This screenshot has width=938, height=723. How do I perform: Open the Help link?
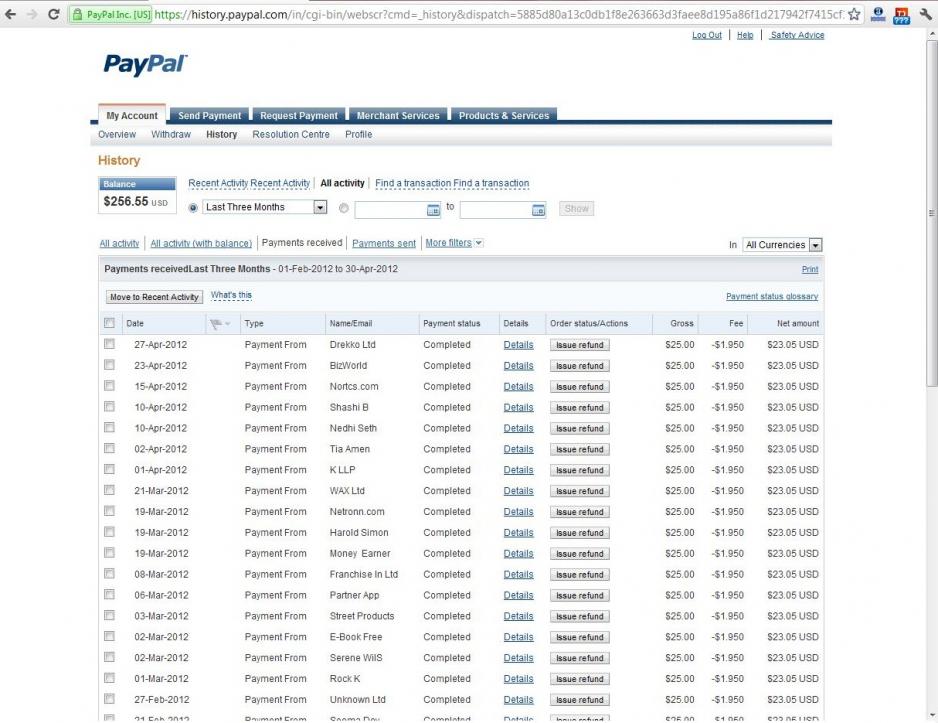point(745,35)
